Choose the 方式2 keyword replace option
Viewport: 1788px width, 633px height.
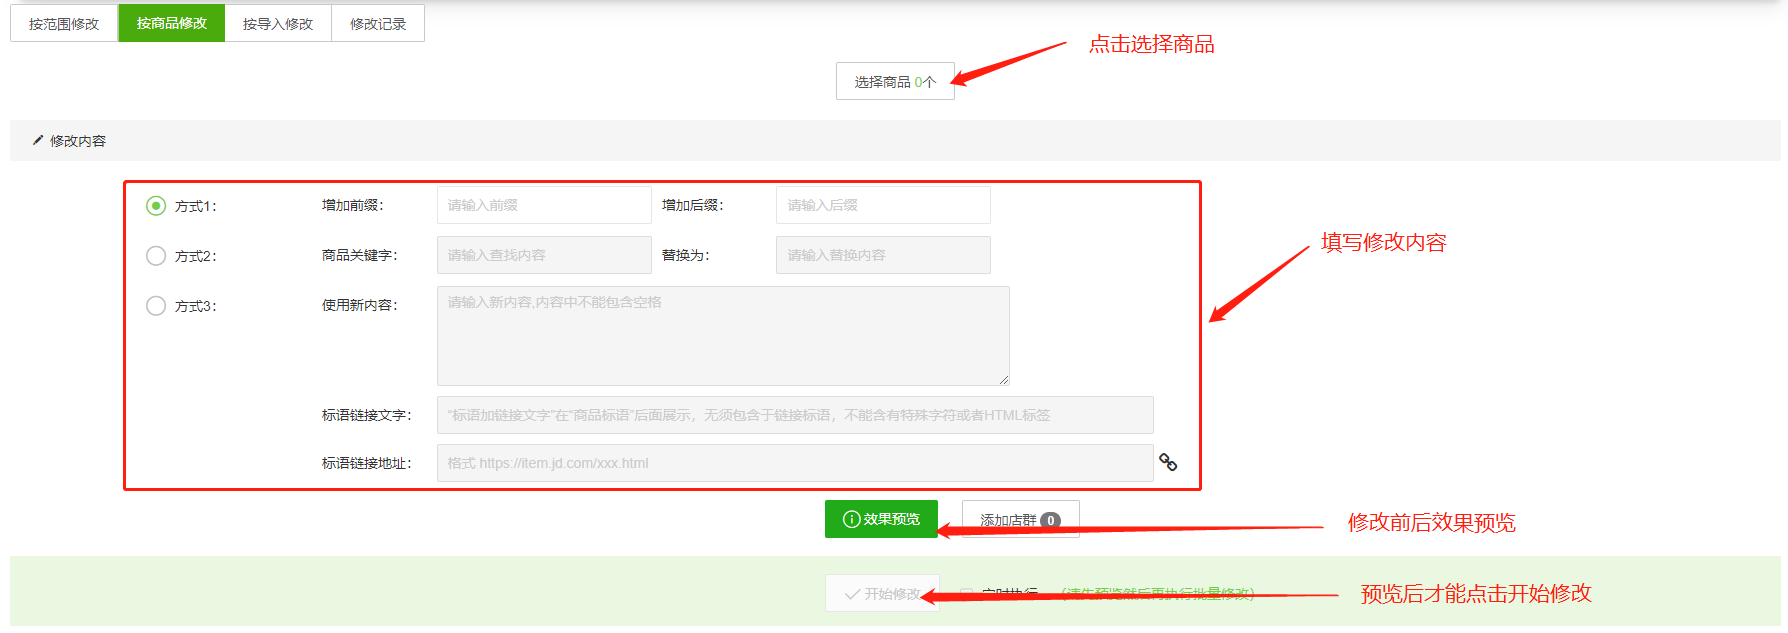[x=156, y=256]
